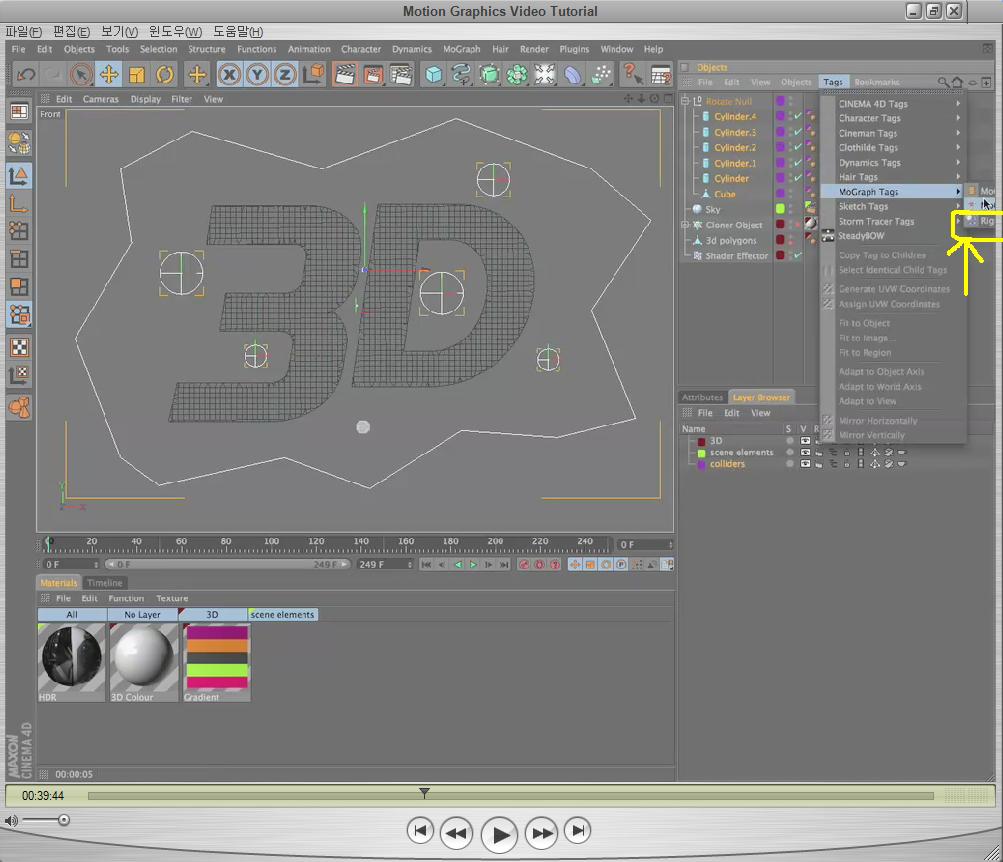Click the search magnifier in the Objects manager
This screenshot has height=862, width=1003.
point(943,82)
